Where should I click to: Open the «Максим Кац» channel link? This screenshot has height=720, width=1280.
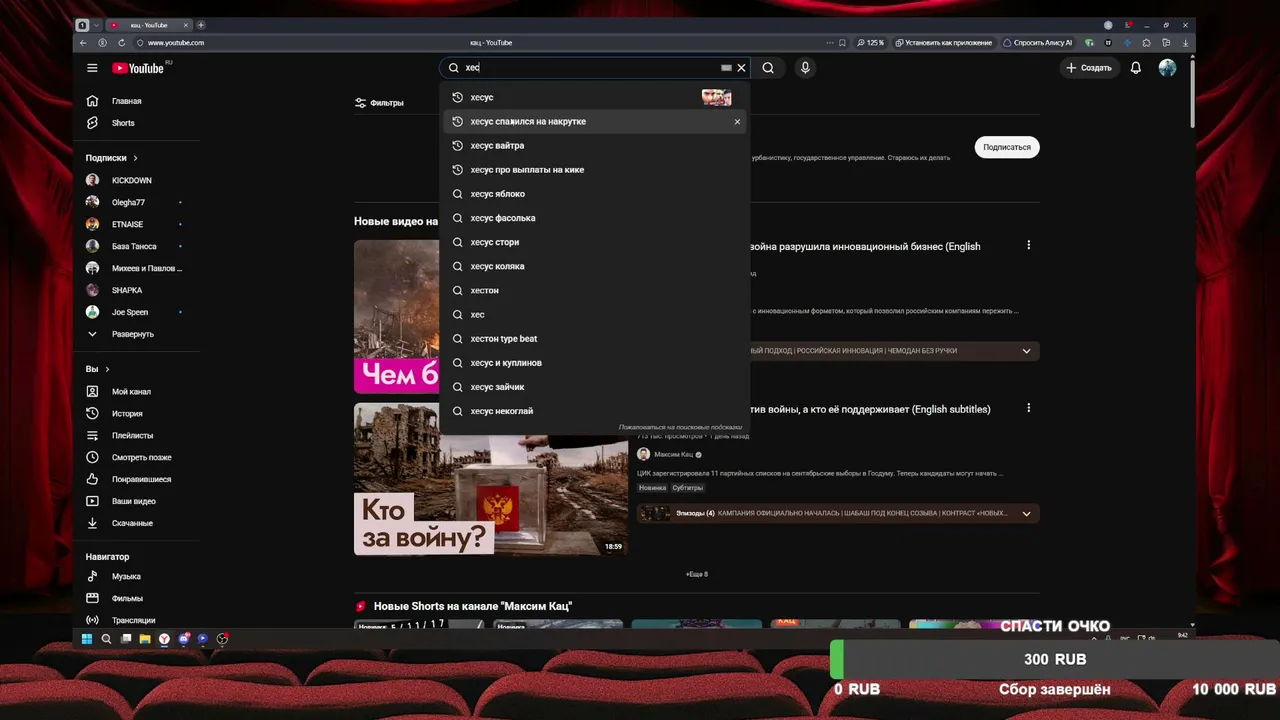pyautogui.click(x=673, y=454)
